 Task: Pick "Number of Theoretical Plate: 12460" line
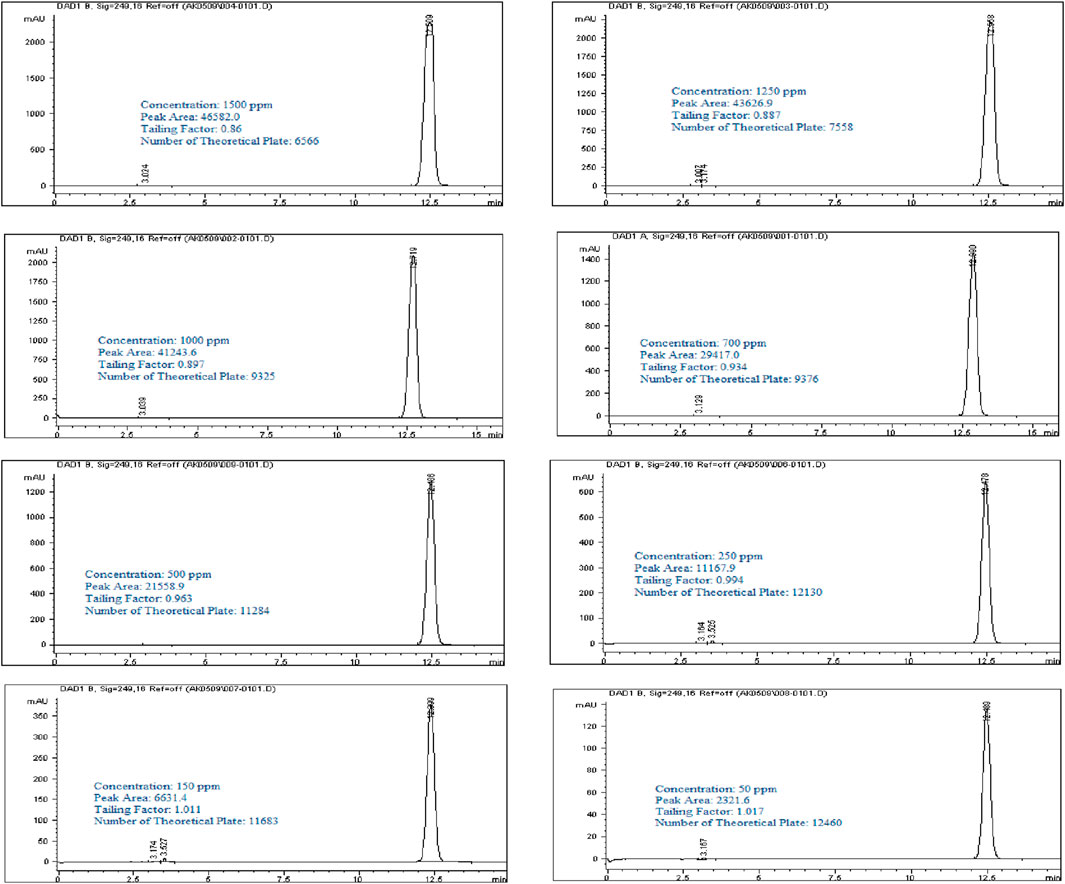tap(748, 823)
